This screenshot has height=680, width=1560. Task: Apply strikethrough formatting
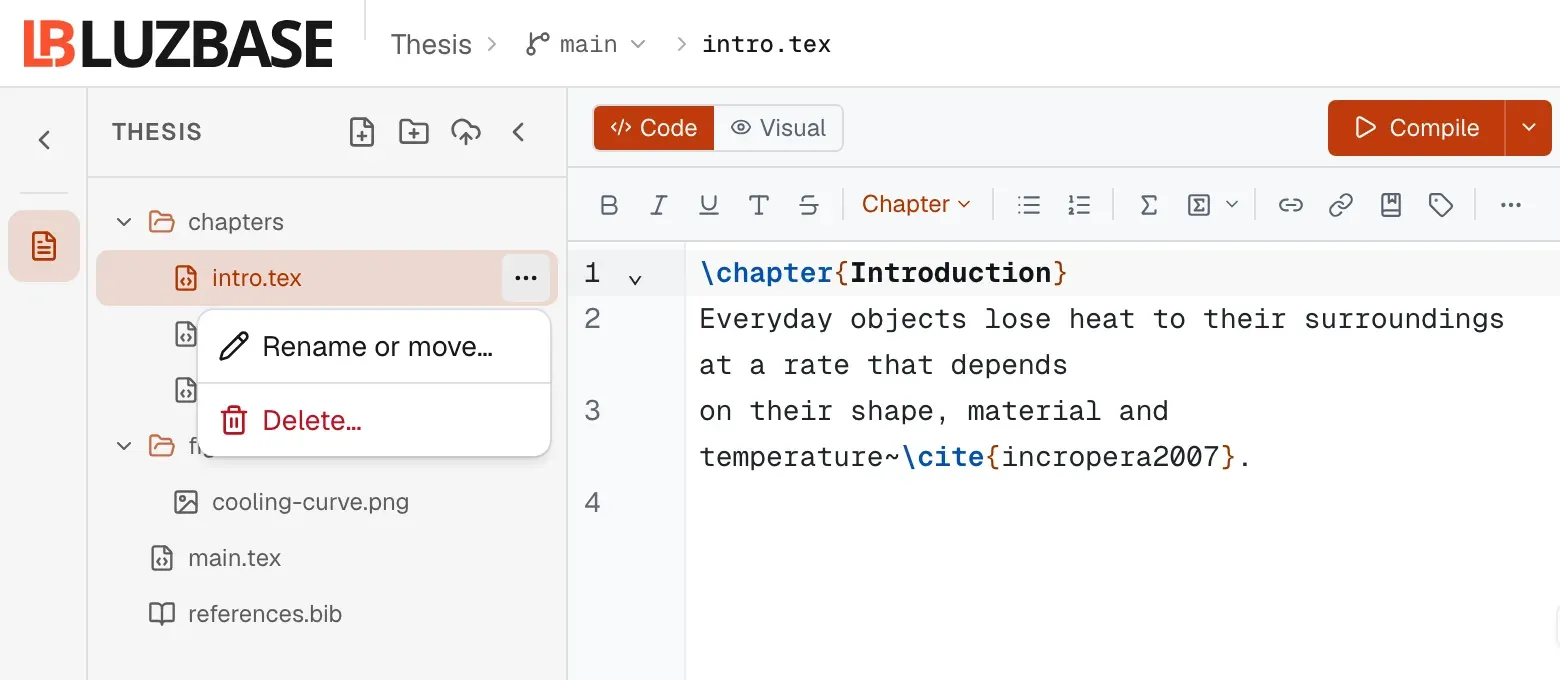[x=809, y=205]
